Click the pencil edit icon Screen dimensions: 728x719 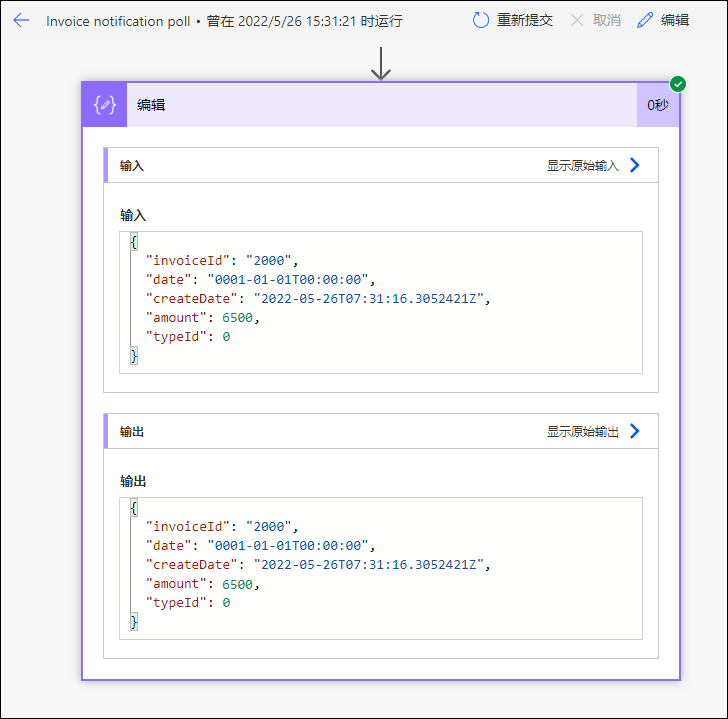click(x=645, y=20)
